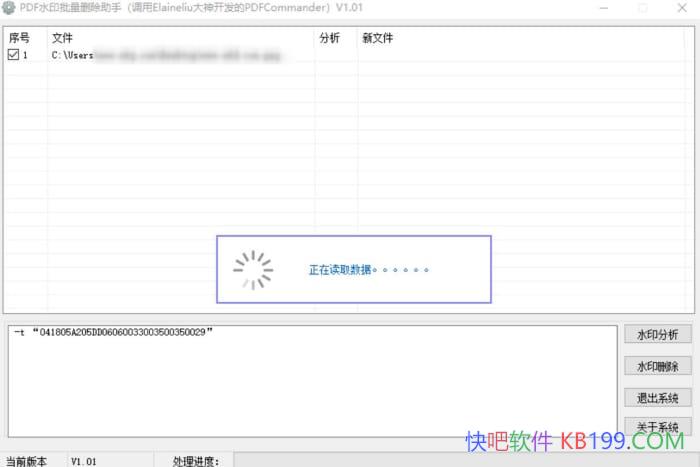Click into the -t parameter text box
The width and height of the screenshot is (700, 467).
(x=310, y=380)
